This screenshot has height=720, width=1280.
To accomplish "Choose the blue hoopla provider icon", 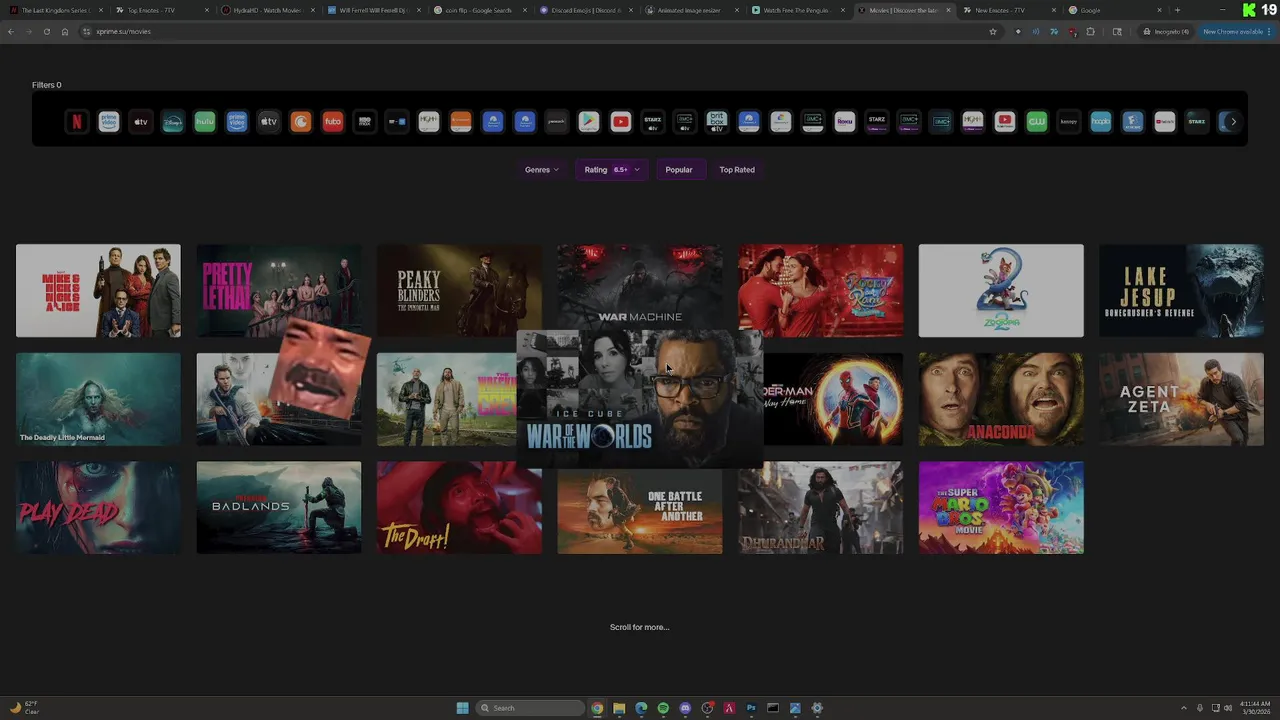I will (1101, 122).
